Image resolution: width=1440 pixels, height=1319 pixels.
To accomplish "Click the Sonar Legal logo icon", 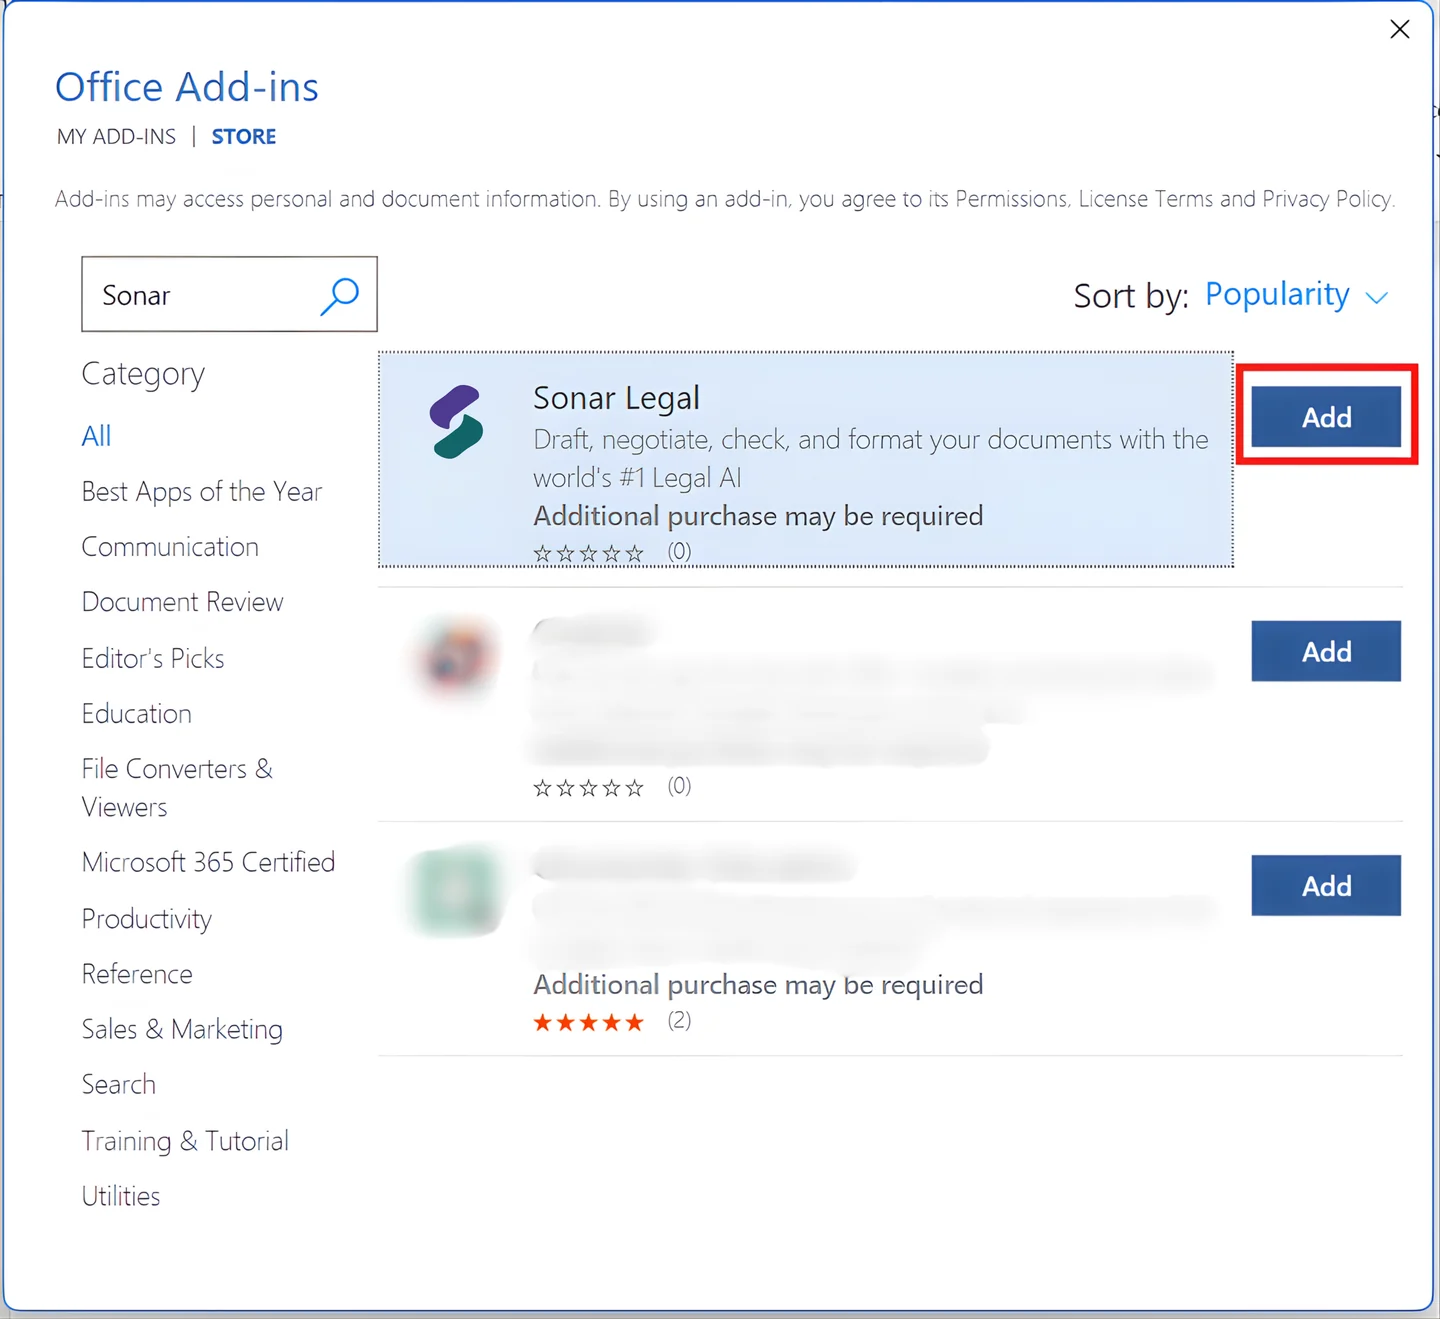I will point(457,421).
